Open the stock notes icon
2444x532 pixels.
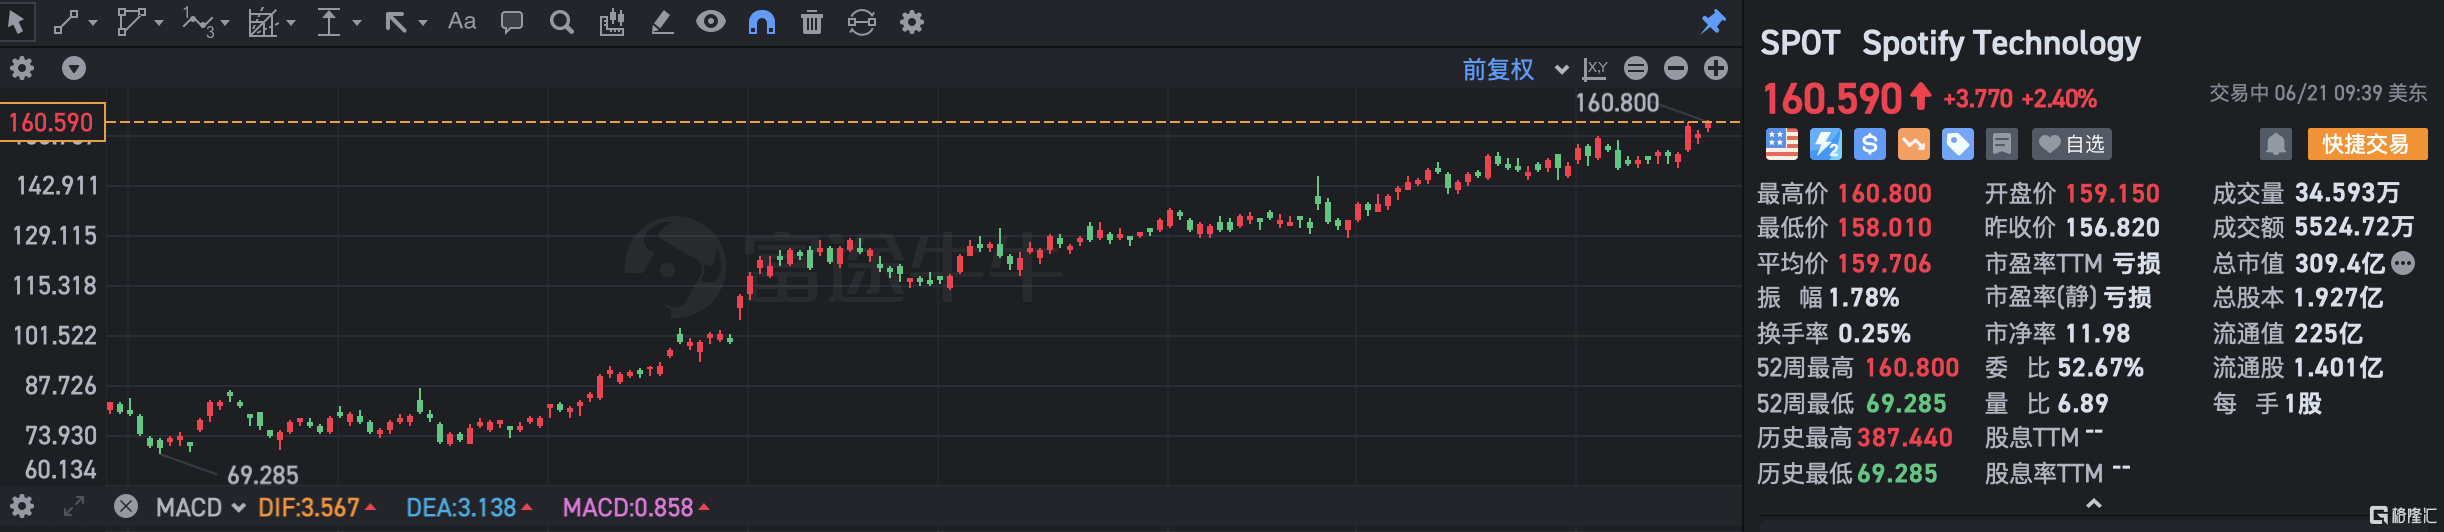click(2001, 144)
